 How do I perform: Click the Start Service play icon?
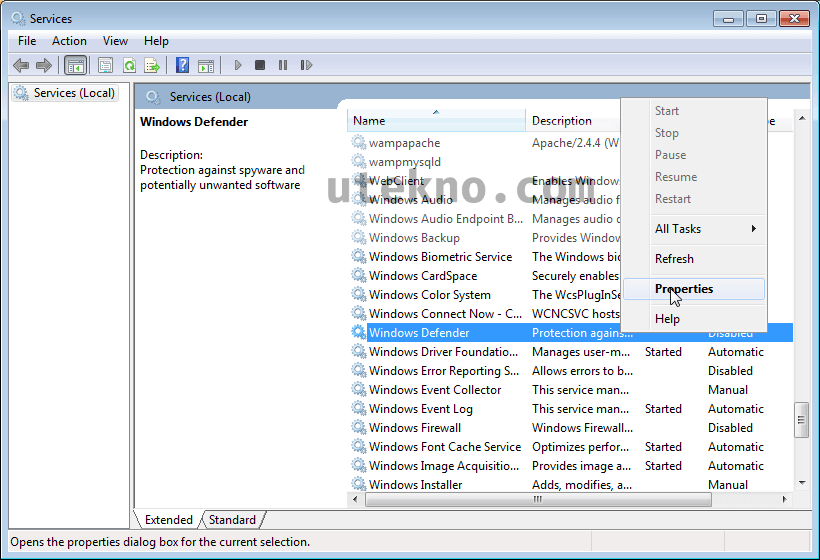coord(238,65)
